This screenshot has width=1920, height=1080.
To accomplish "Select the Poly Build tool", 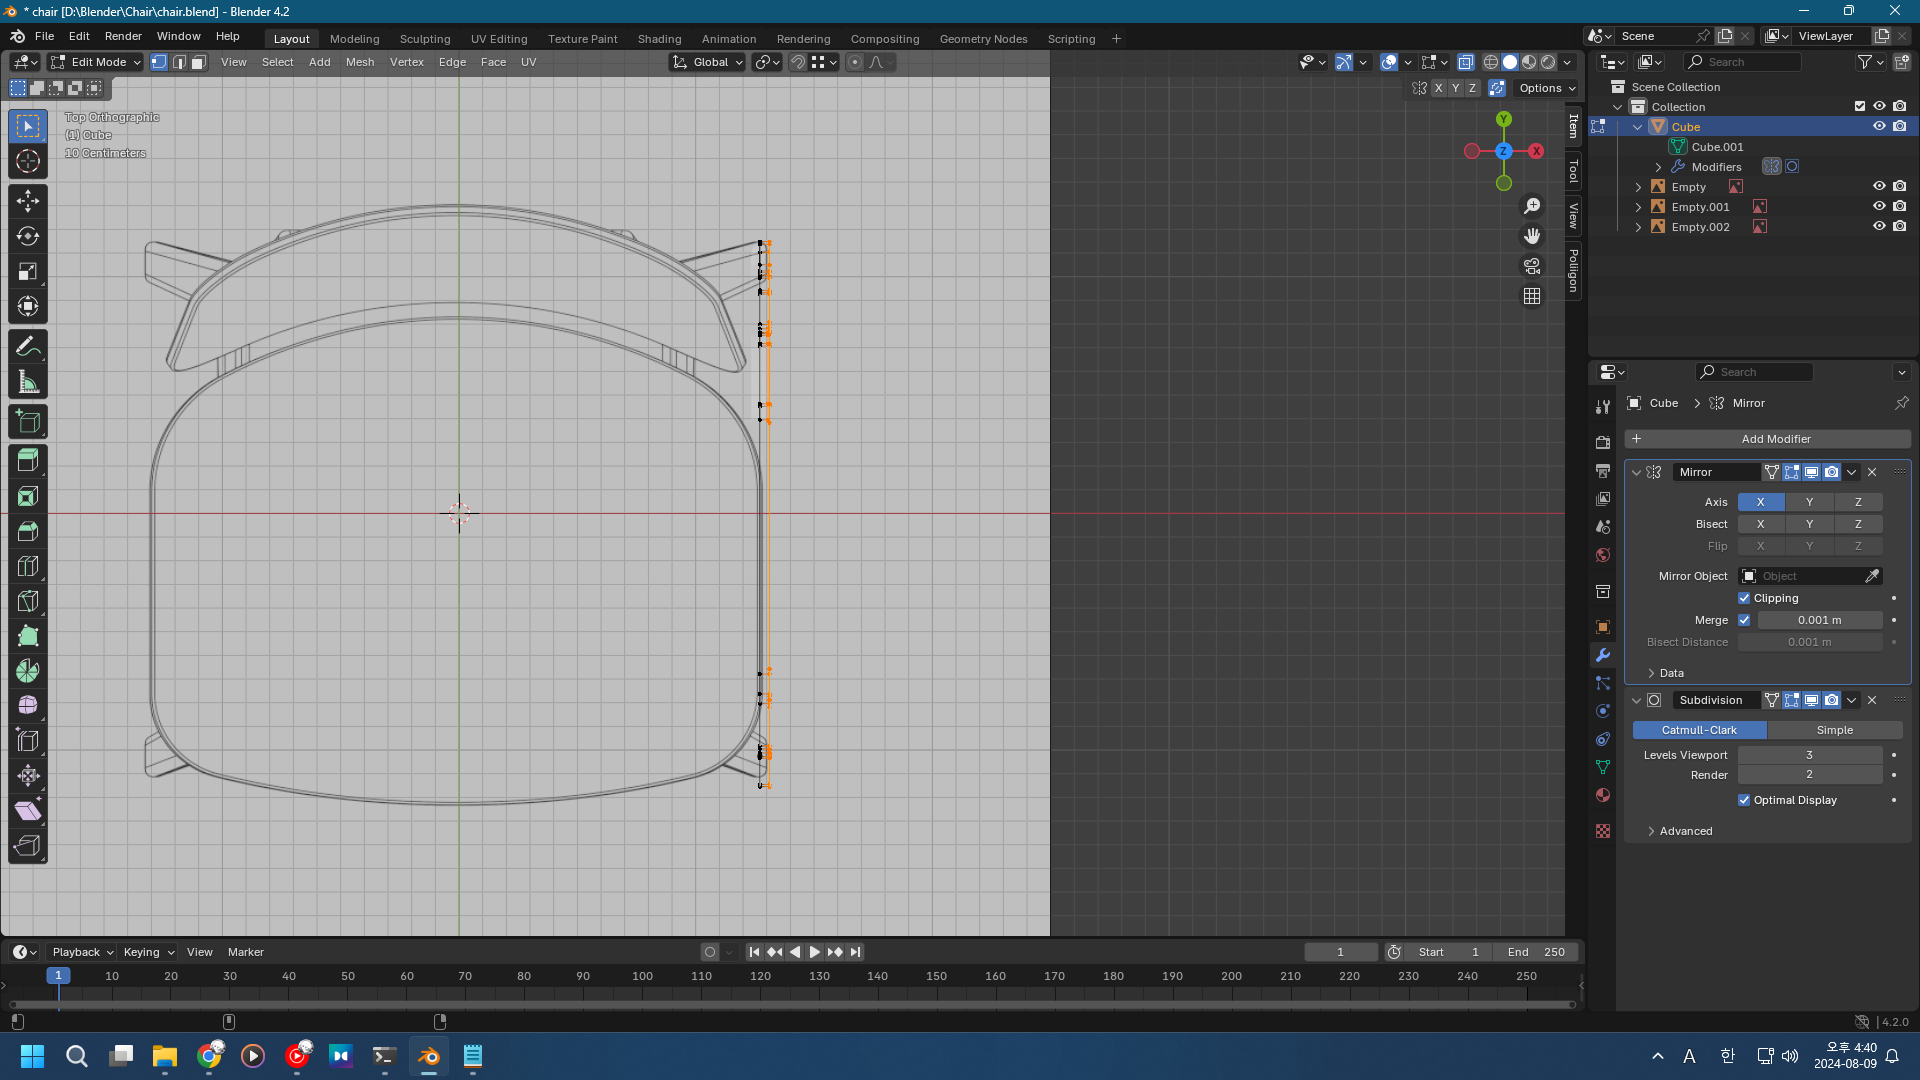I will [28, 636].
